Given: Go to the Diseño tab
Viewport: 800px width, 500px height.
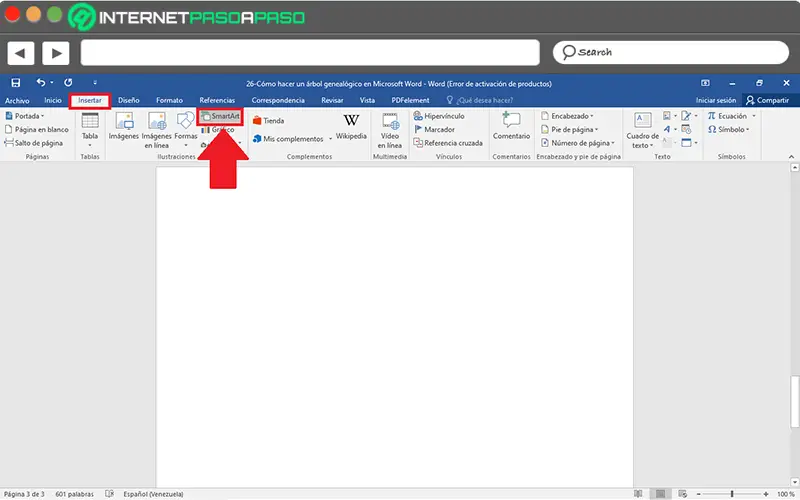Looking at the screenshot, I should (x=129, y=101).
